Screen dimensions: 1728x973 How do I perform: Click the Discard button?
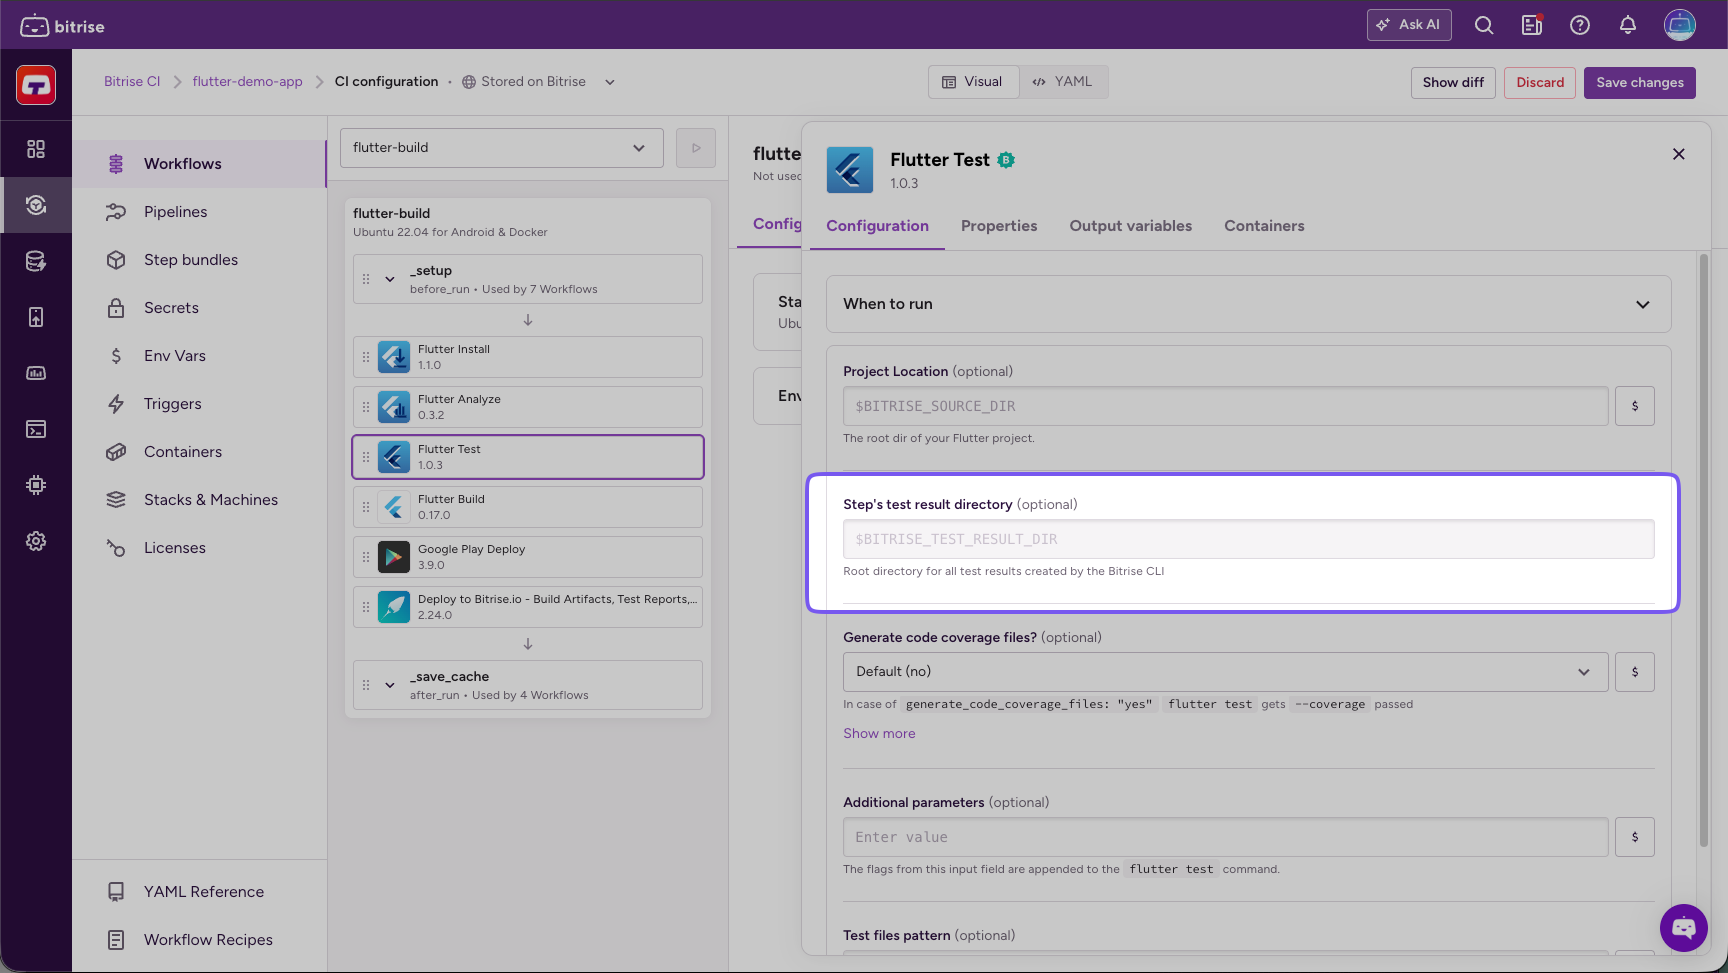point(1540,83)
